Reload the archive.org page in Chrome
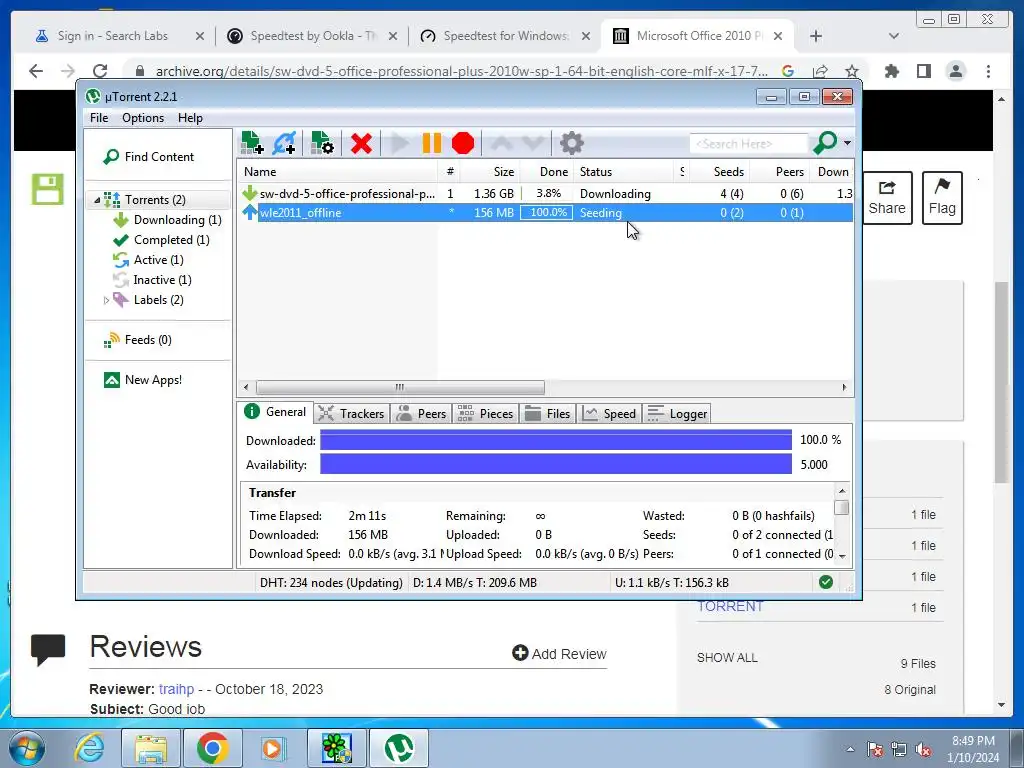Viewport: 1024px width, 768px height. pos(100,71)
